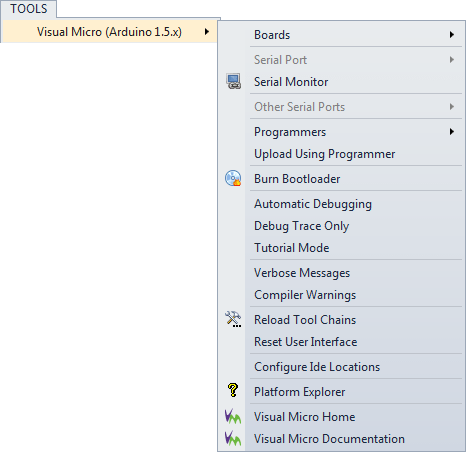Click the Serial Monitor computer icon

[x=233, y=82]
